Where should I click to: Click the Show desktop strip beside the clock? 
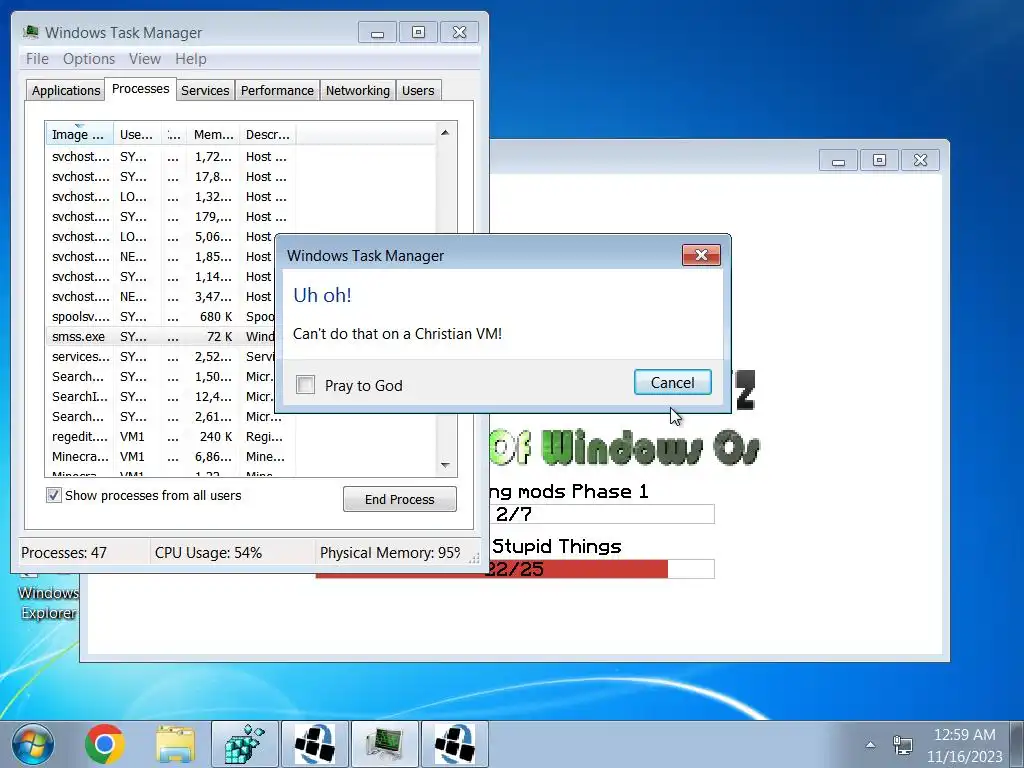pos(1016,744)
